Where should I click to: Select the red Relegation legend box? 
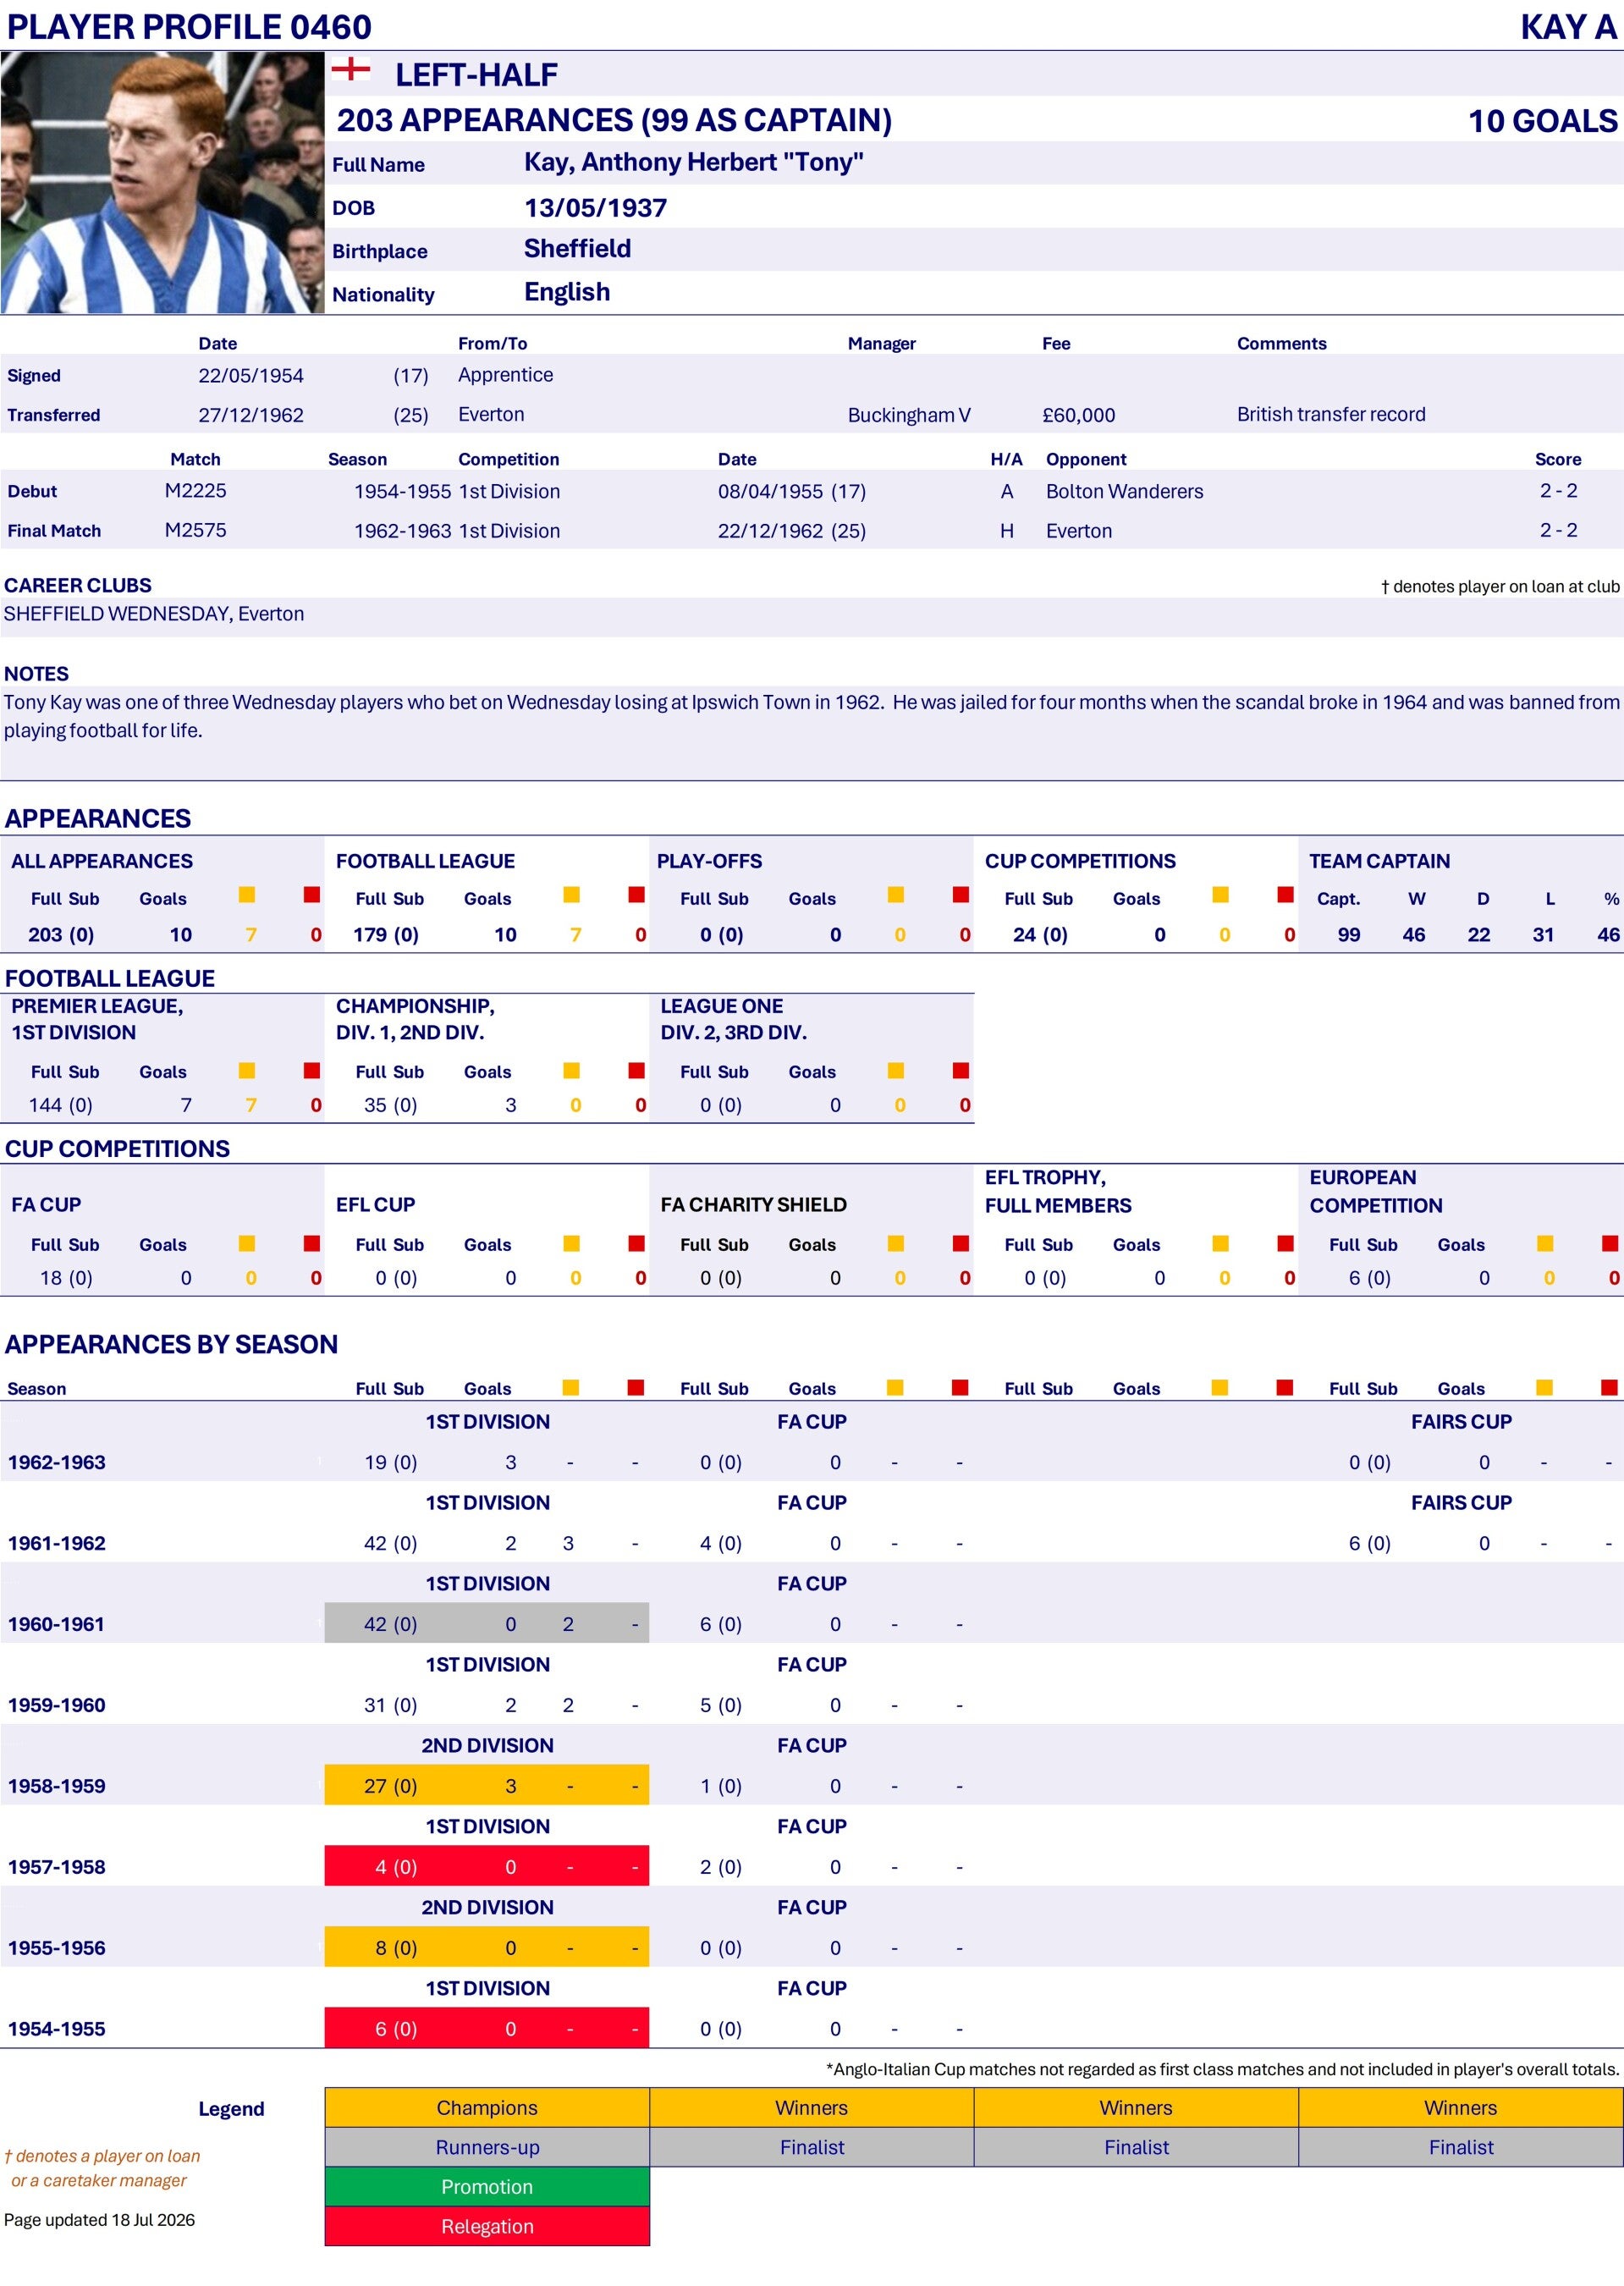click(487, 2226)
